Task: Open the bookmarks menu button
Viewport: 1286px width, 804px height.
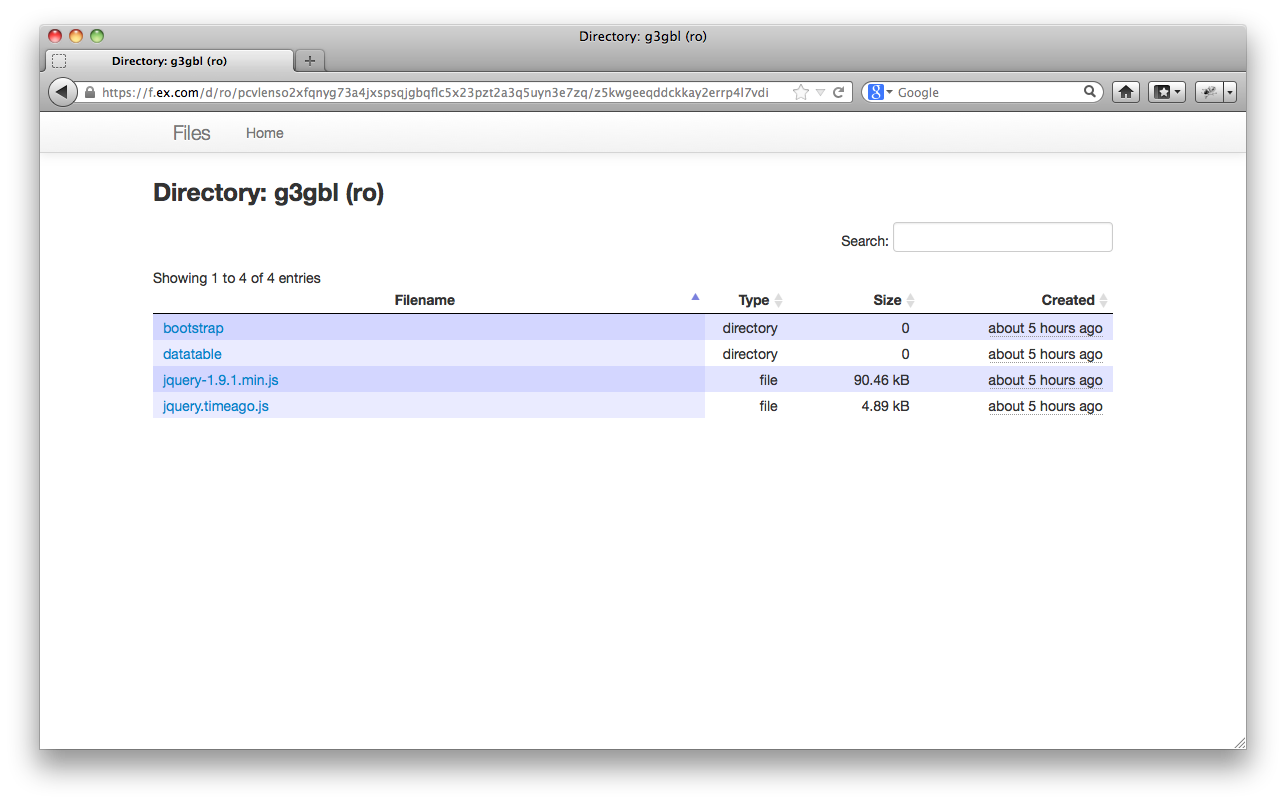Action: [1166, 92]
